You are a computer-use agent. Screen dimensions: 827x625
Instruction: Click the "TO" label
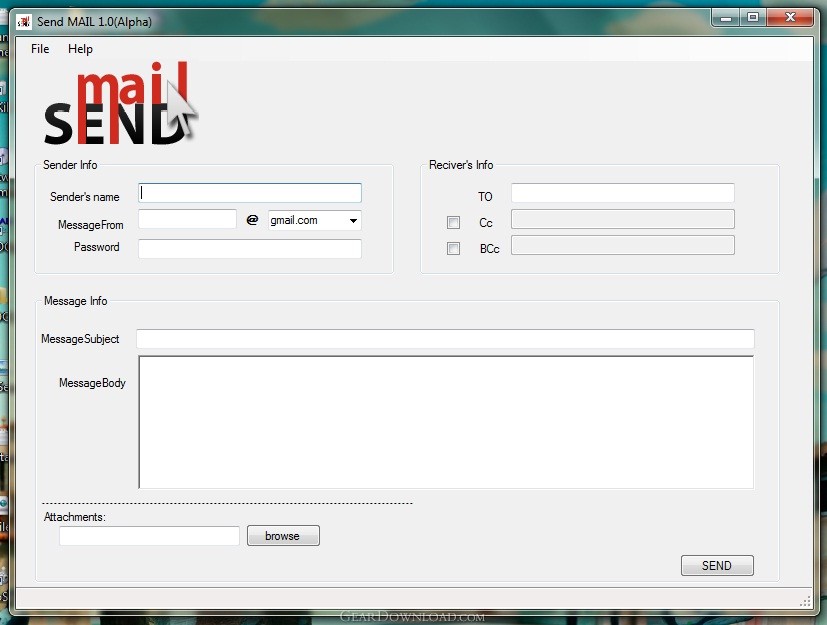point(485,197)
